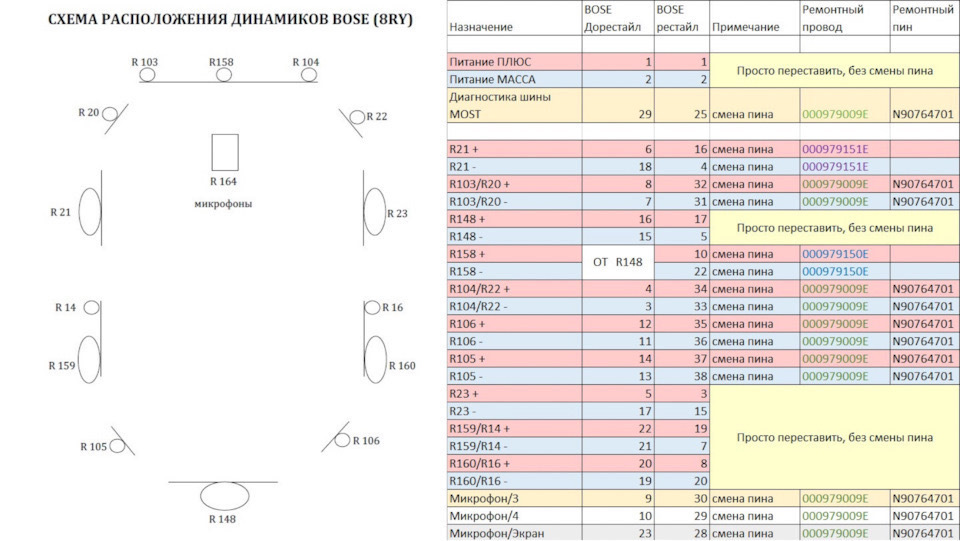Click the 'R 23' label in the diagram
The height and width of the screenshot is (541, 960).
pos(397,214)
